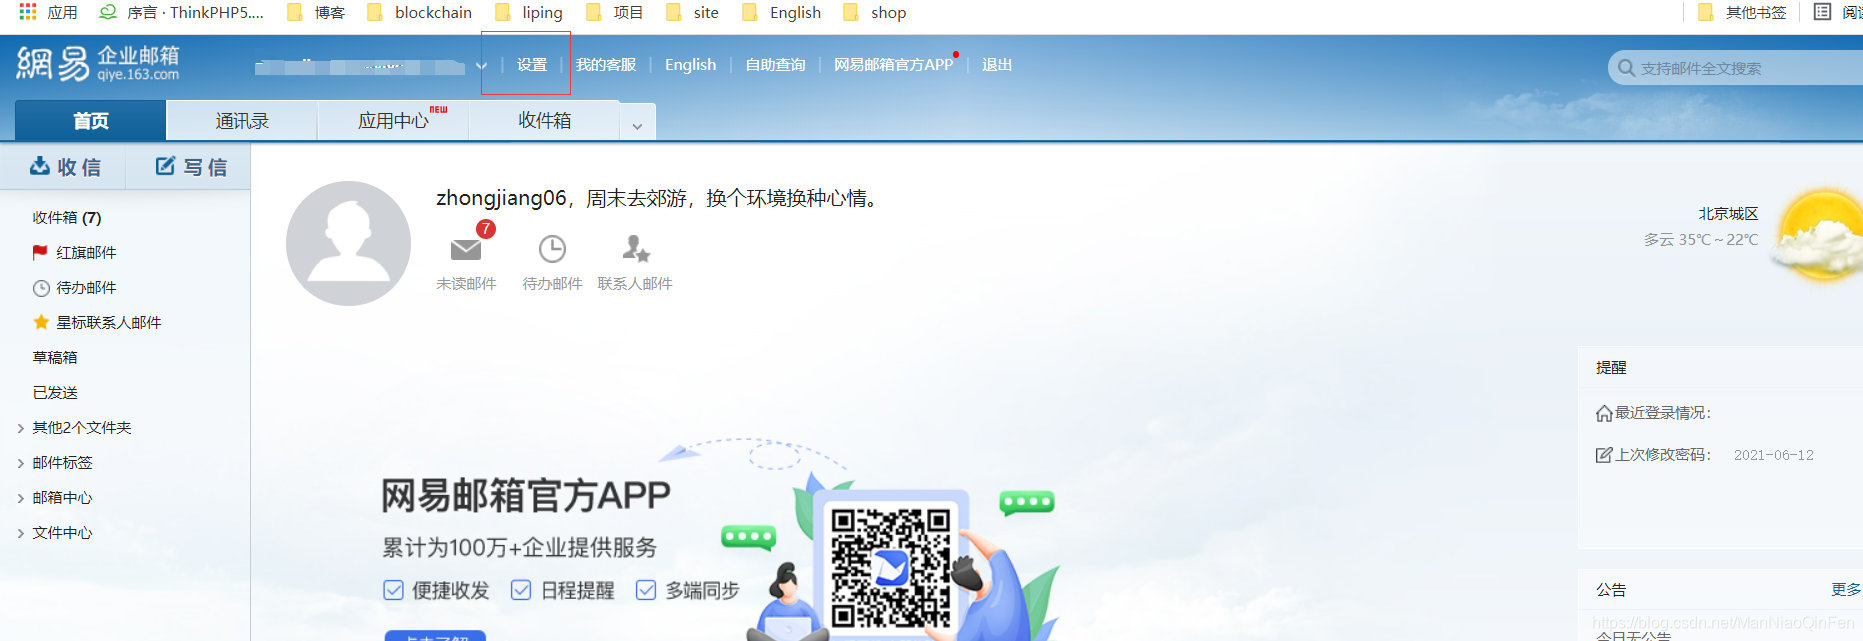1863x641 pixels.
Task: Click the Chrome apps grid icon
Action: [28, 12]
